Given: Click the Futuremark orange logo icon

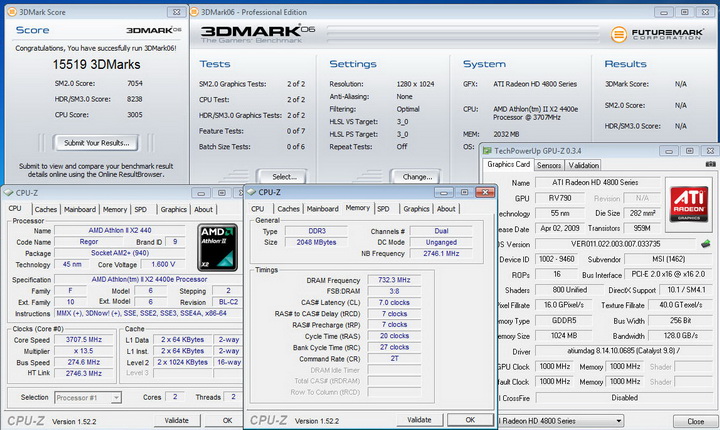Looking at the screenshot, I should click(x=619, y=34).
